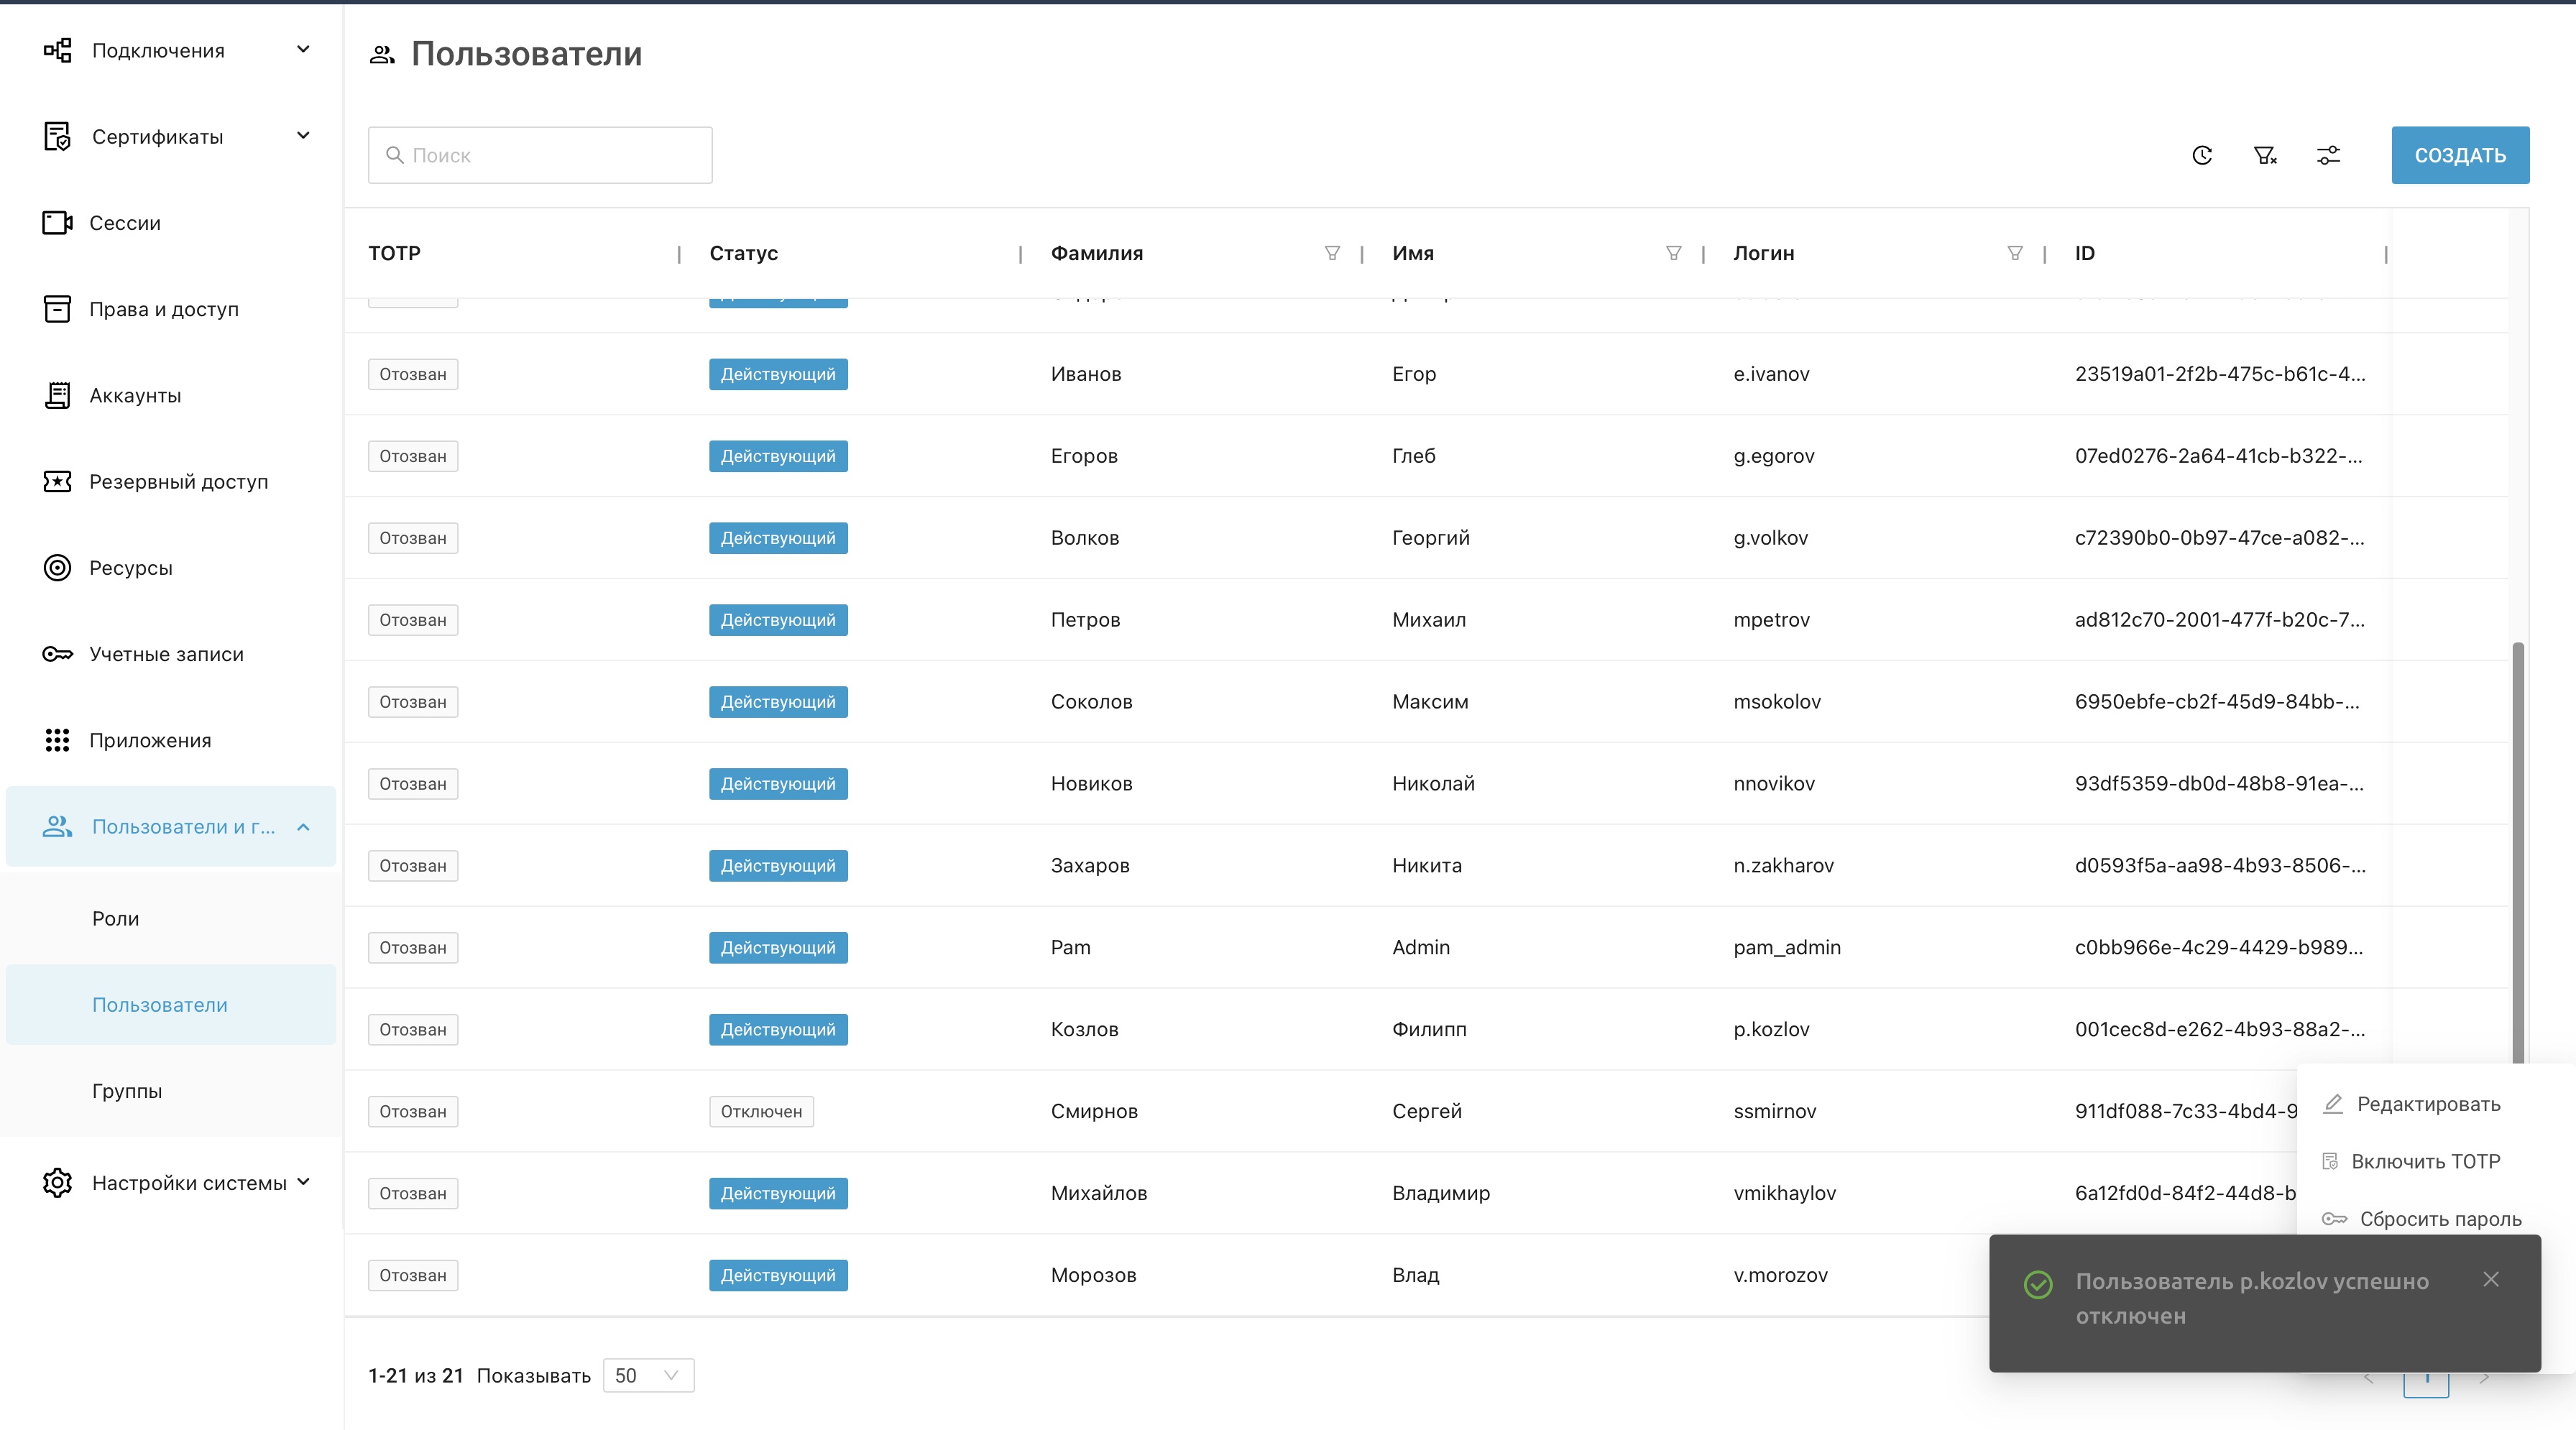Go to Ресурсы in sidebar
The image size is (2576, 1430).
click(x=130, y=568)
